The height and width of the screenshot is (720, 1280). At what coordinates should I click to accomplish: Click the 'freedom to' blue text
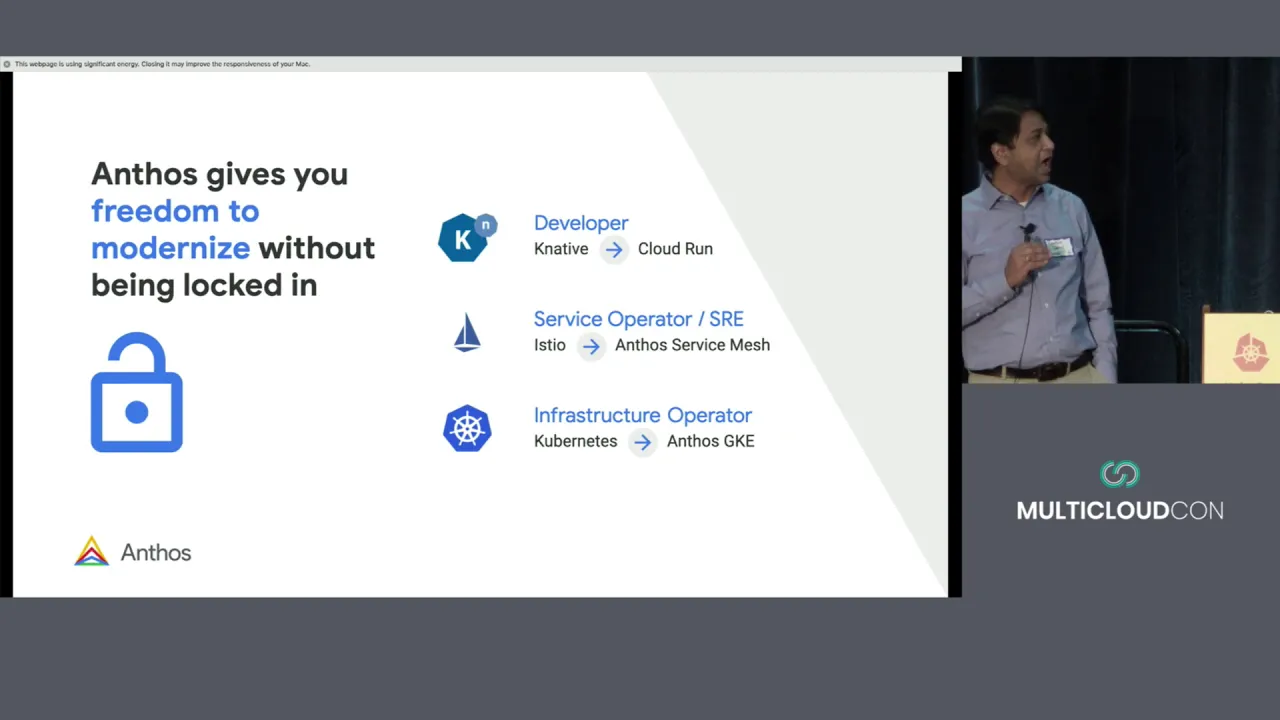[x=175, y=211]
